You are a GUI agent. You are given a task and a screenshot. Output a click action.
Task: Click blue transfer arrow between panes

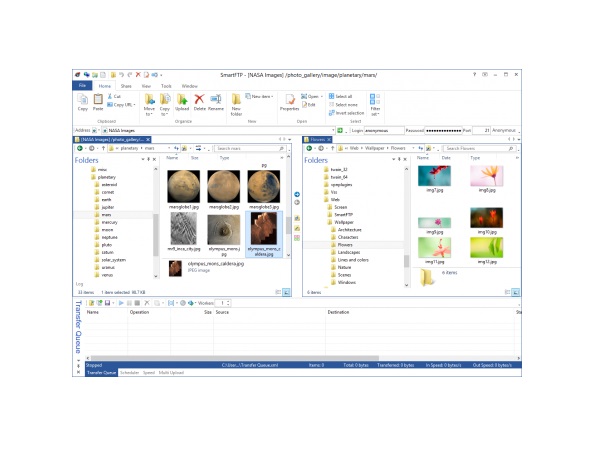(x=297, y=195)
